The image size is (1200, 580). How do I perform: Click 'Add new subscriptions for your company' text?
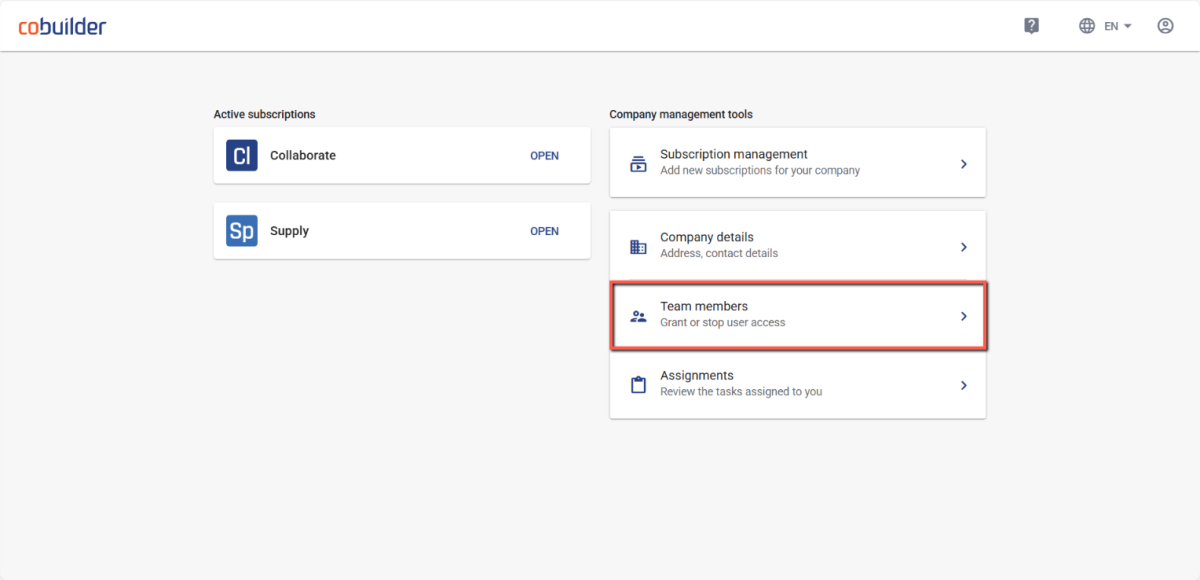coord(760,171)
